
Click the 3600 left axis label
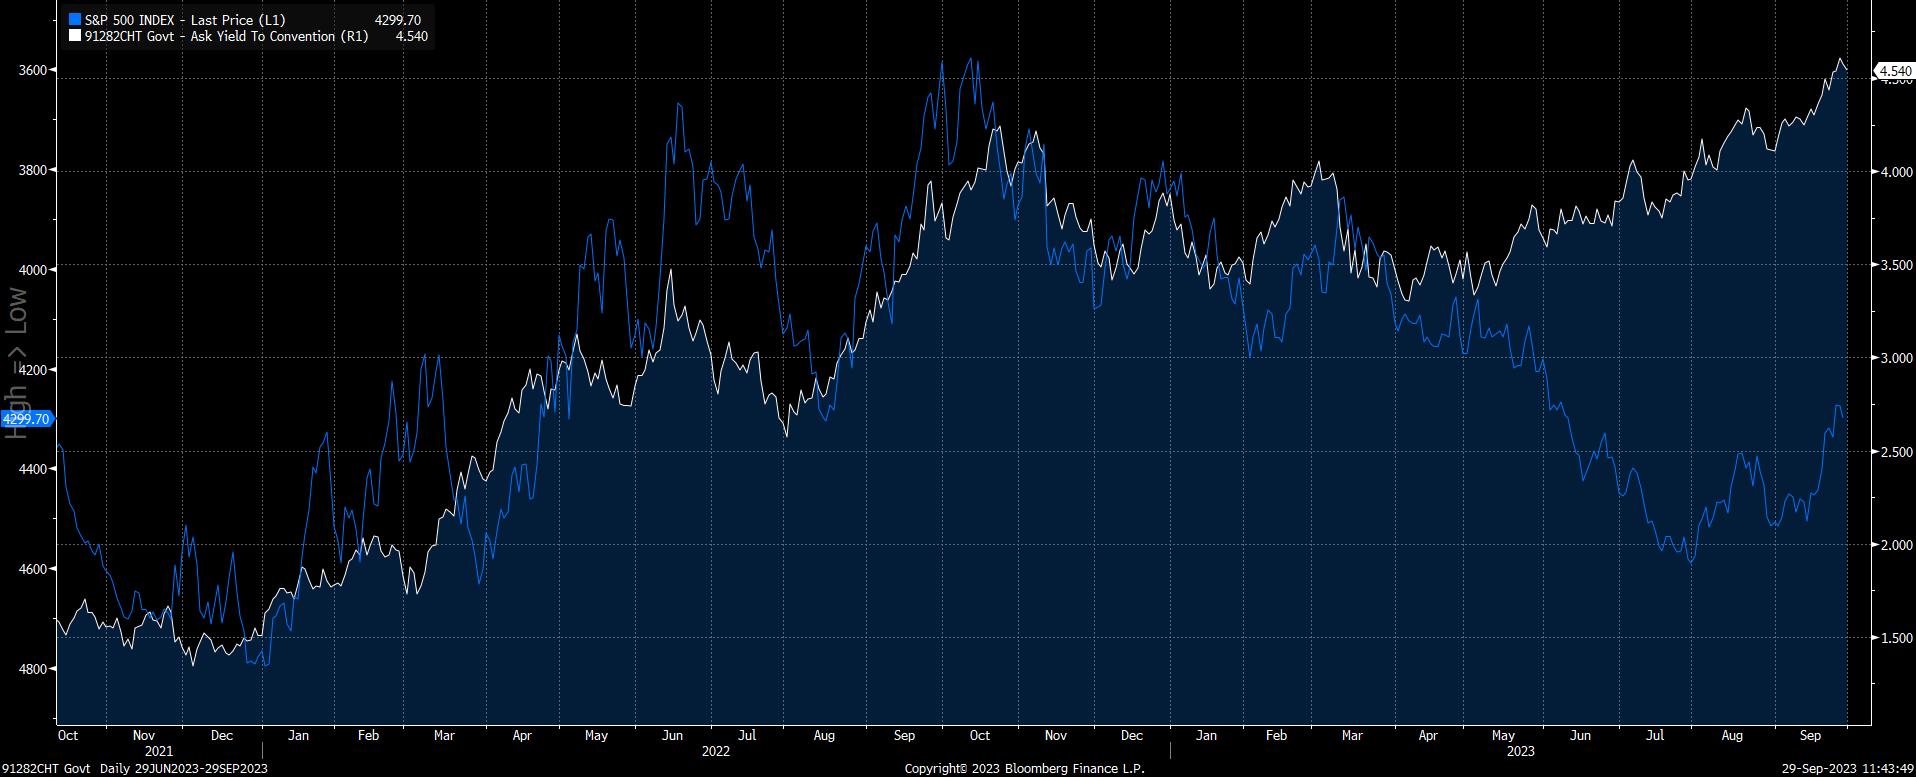(x=32, y=70)
